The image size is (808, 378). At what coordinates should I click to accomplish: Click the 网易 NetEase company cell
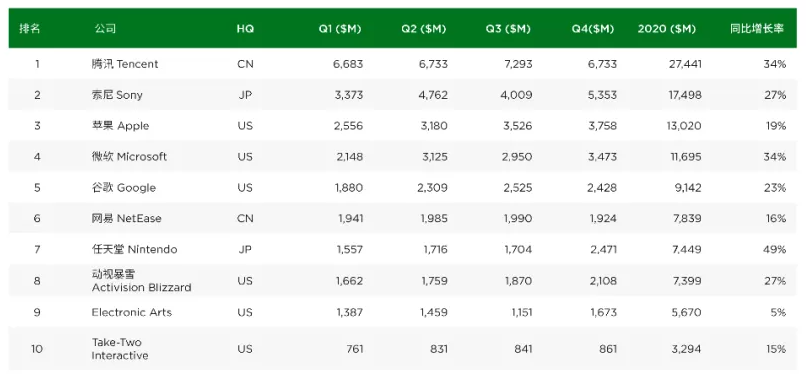(126, 218)
